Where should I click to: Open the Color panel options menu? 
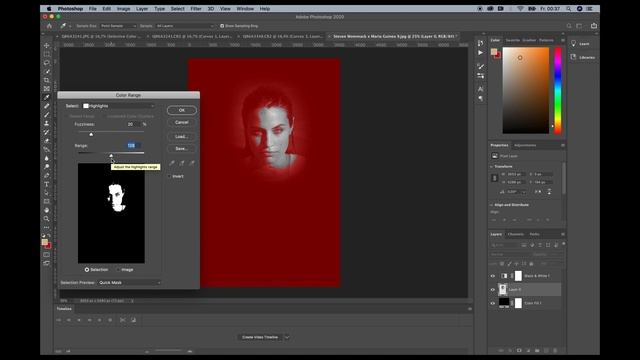pos(563,40)
